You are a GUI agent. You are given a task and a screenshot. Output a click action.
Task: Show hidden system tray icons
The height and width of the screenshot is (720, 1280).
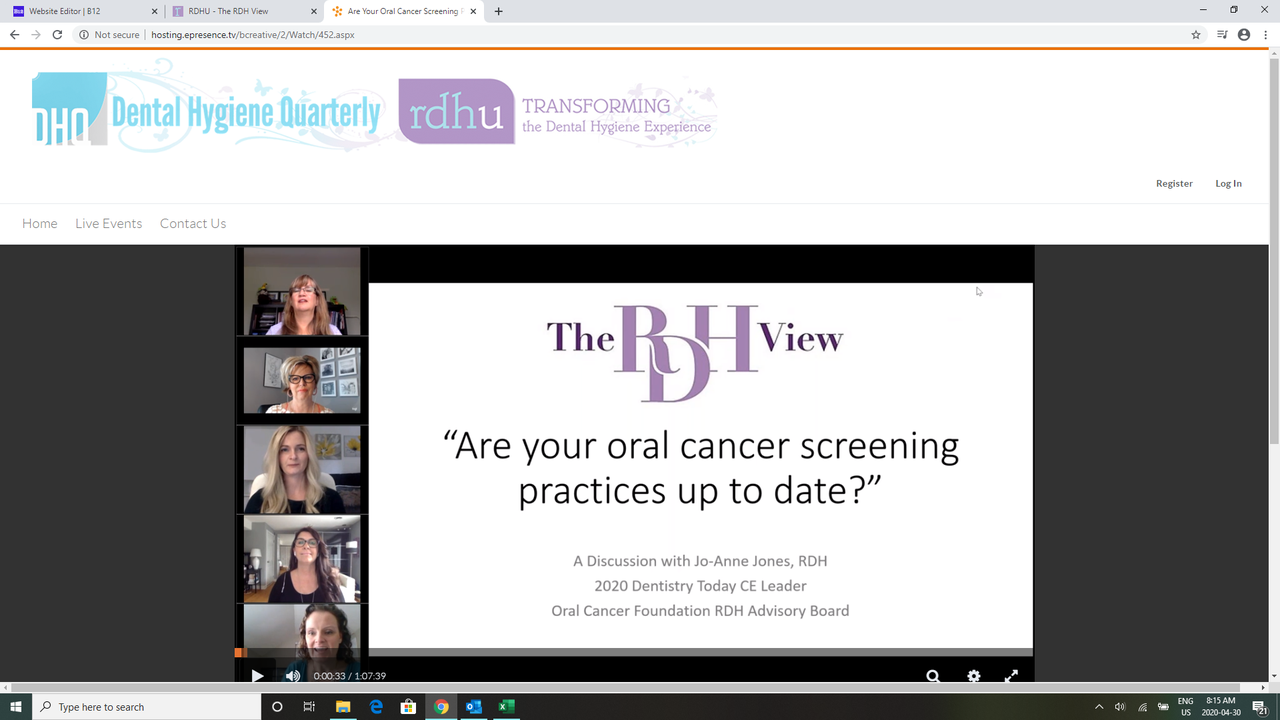point(1099,707)
